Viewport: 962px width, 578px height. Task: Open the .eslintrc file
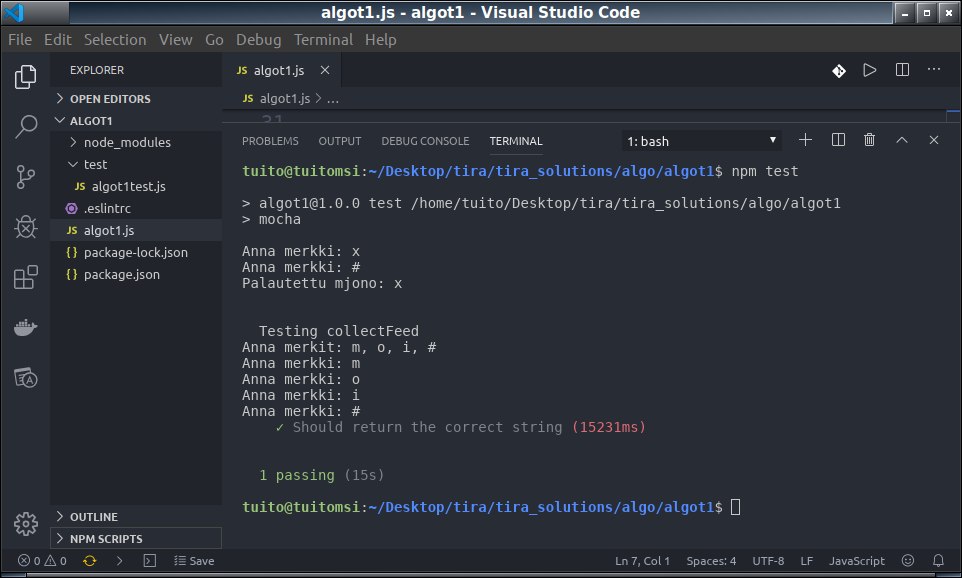click(x=136, y=209)
